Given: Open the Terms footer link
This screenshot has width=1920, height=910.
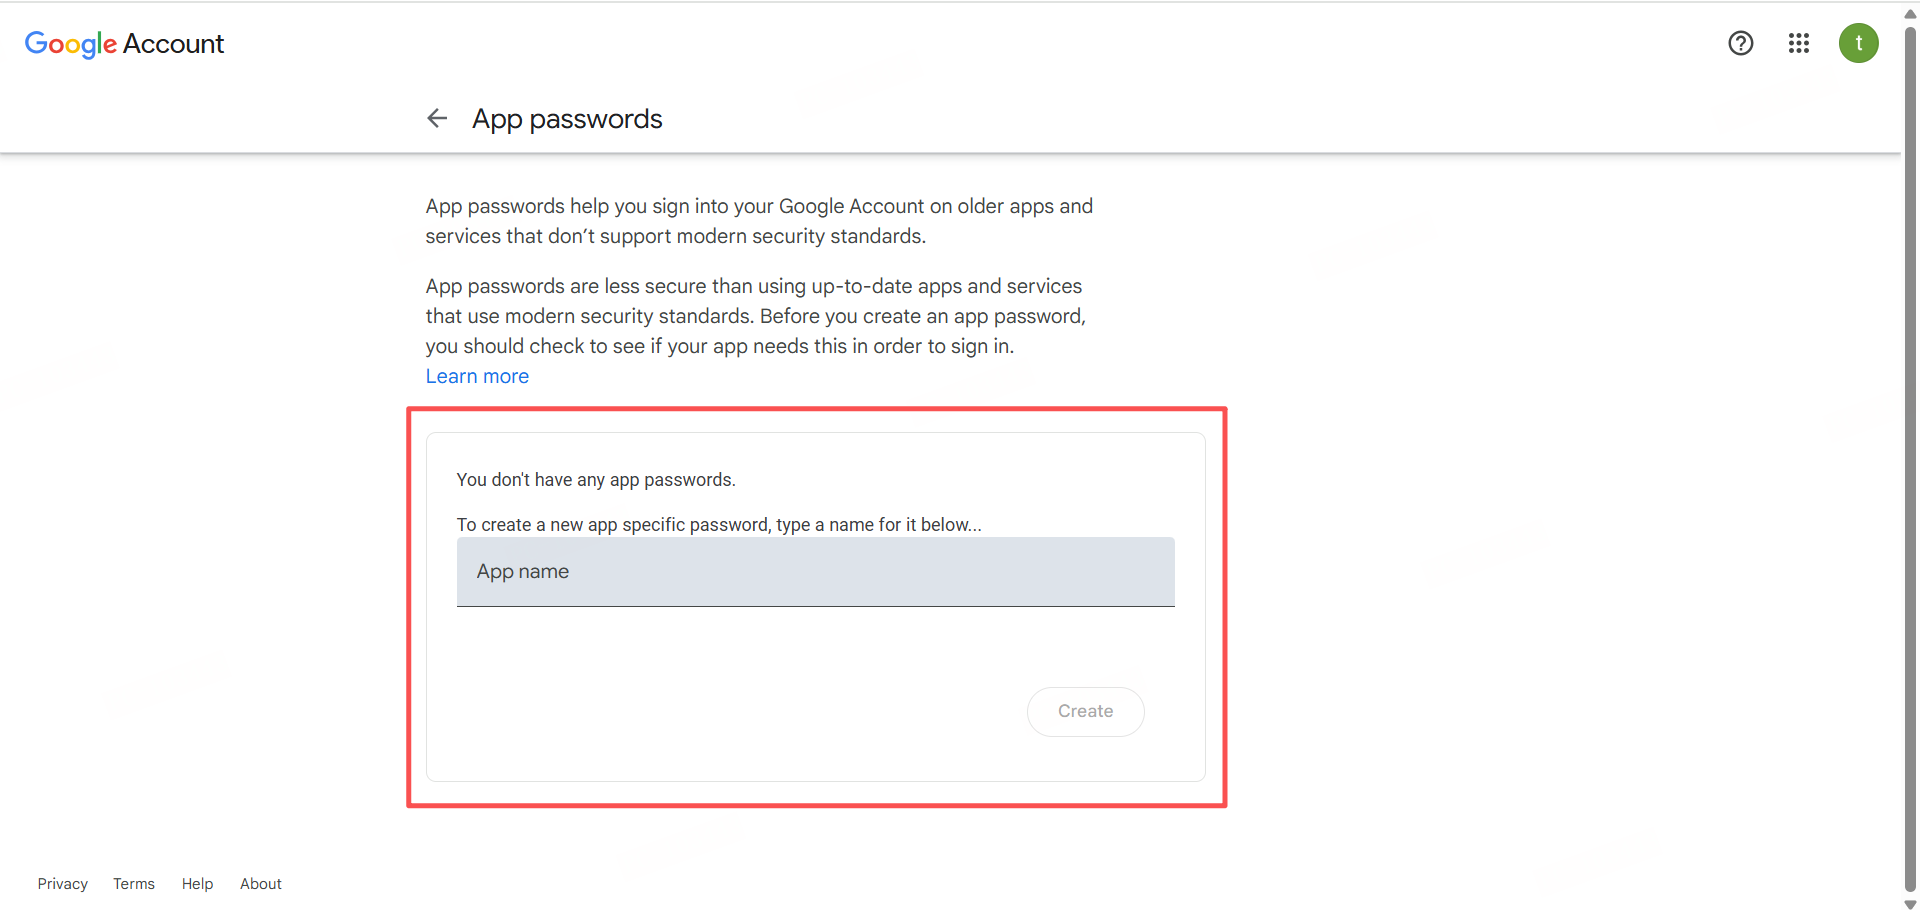Looking at the screenshot, I should click(x=134, y=884).
